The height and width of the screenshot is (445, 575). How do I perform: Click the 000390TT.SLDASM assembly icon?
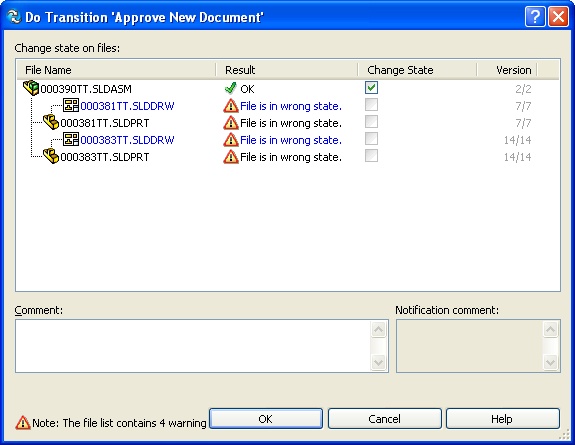pos(31,88)
